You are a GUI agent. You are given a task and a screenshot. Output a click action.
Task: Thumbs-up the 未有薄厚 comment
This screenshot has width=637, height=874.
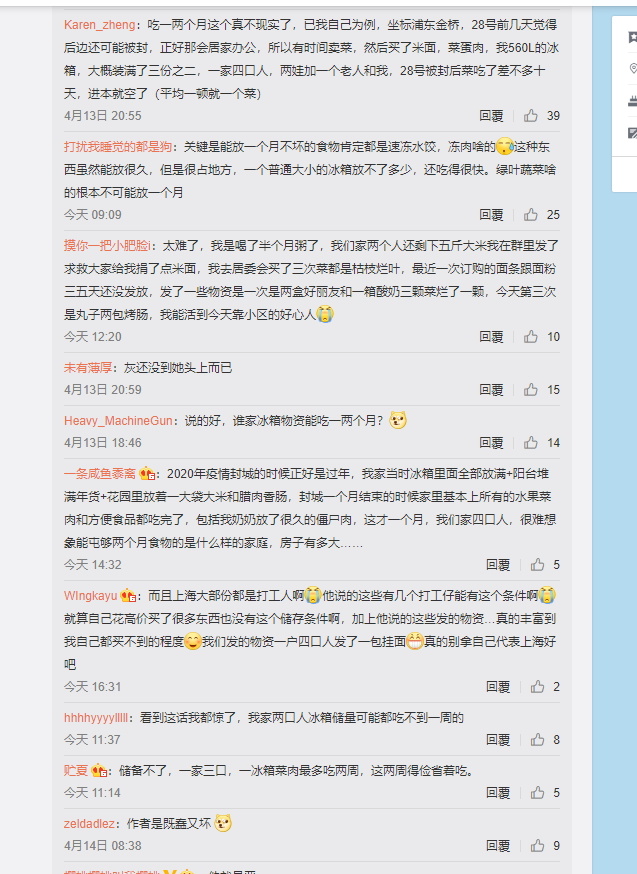tap(531, 390)
